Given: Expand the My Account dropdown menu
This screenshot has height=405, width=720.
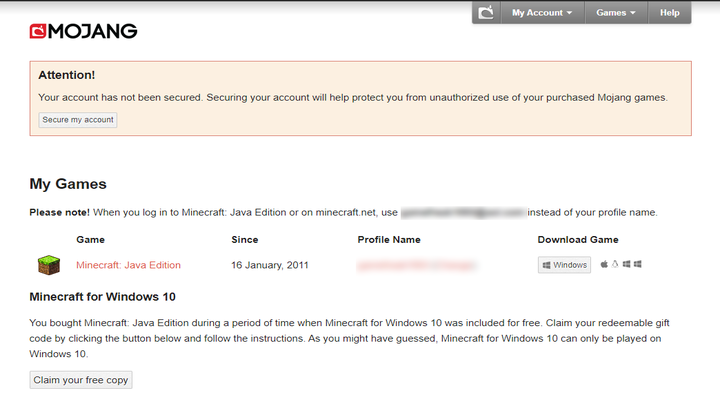Looking at the screenshot, I should click(542, 13).
